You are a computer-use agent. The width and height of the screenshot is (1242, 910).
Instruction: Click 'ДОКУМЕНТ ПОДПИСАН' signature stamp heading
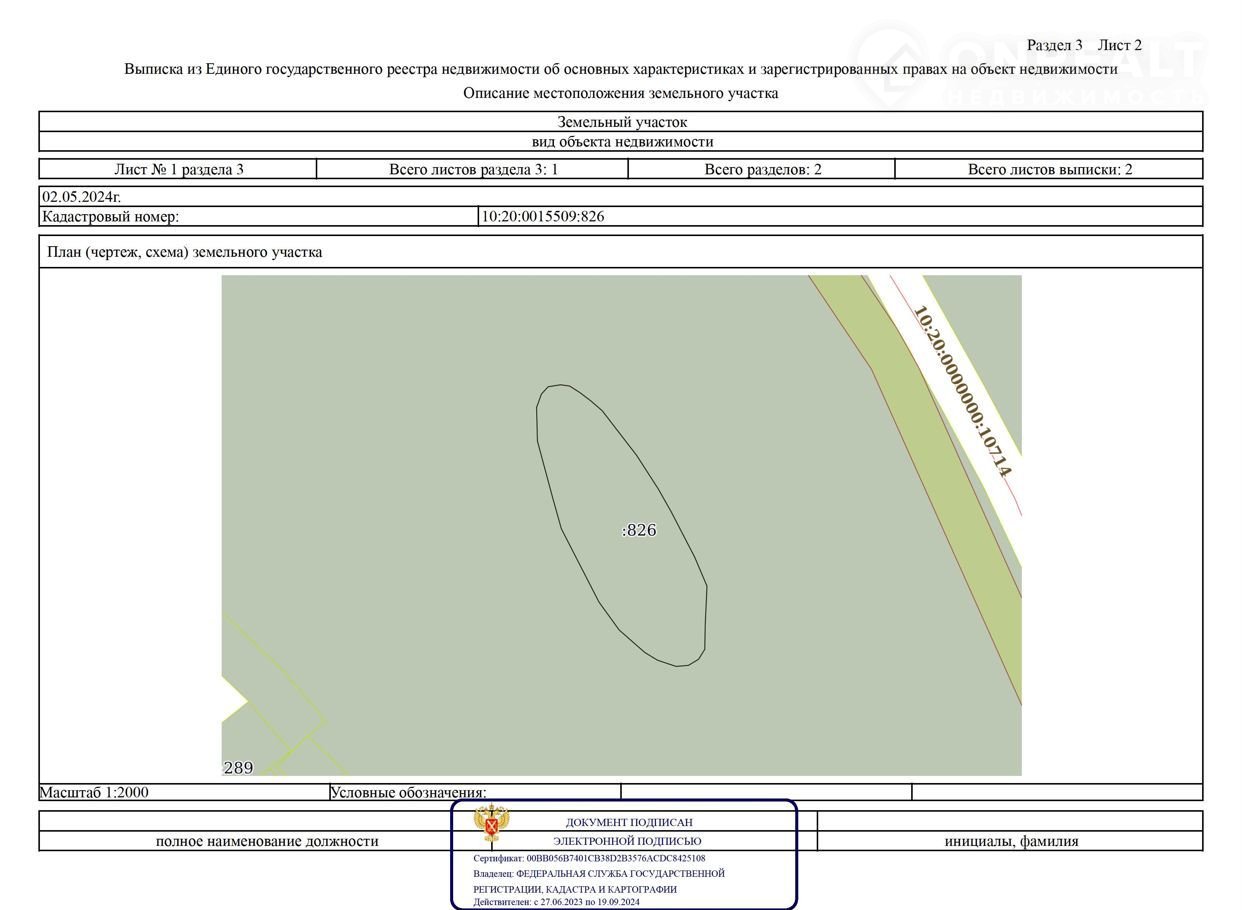tap(629, 822)
